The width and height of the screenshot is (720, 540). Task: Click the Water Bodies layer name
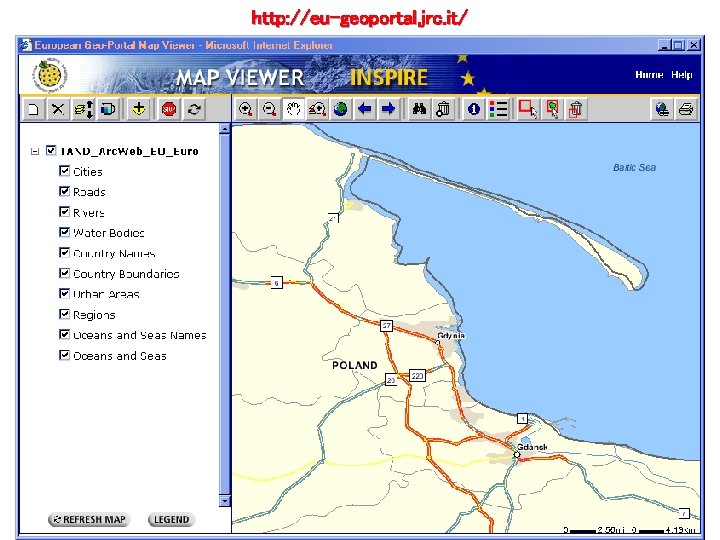(109, 233)
